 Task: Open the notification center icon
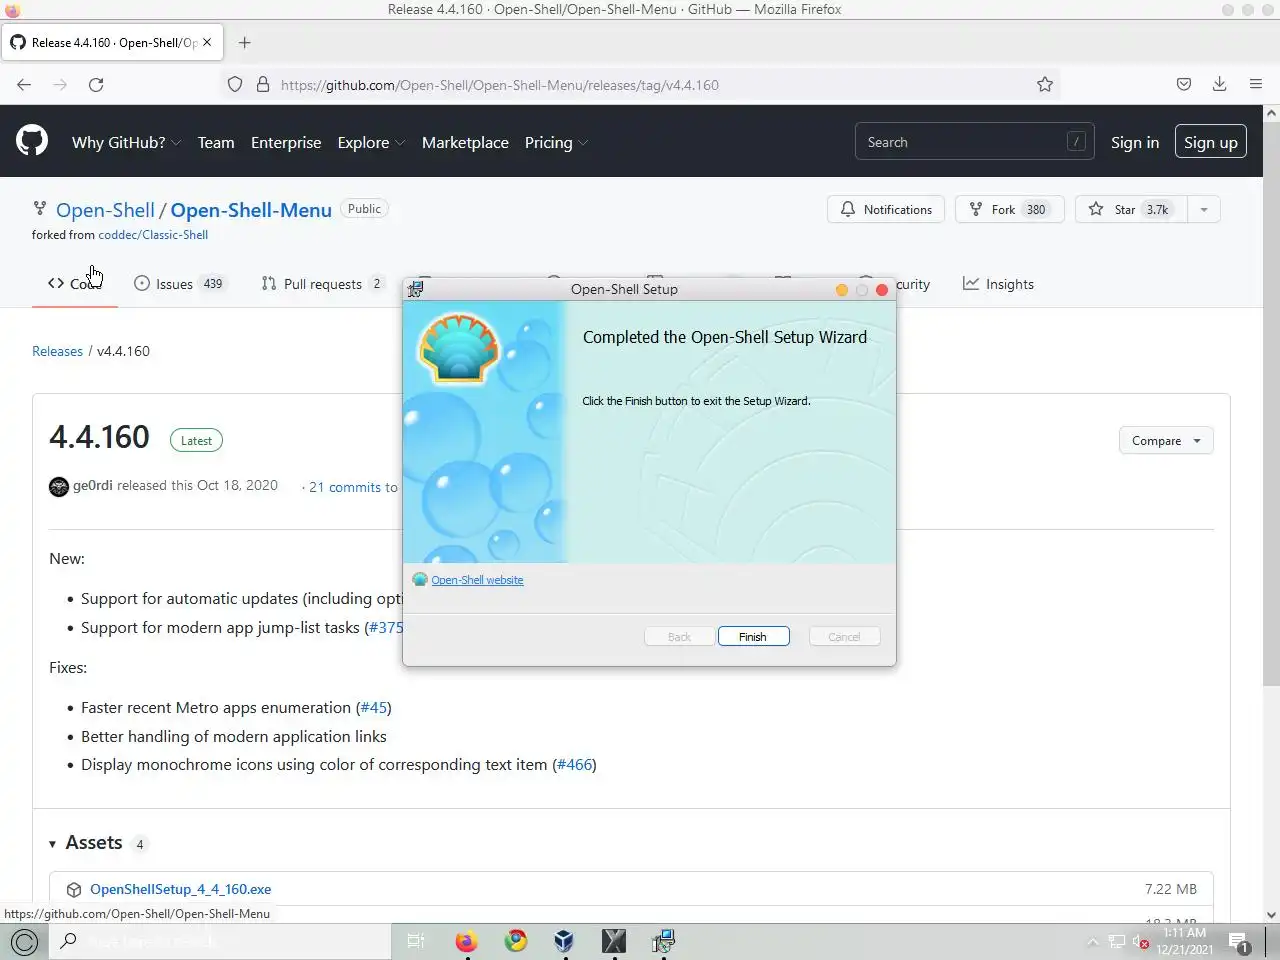tap(1239, 942)
